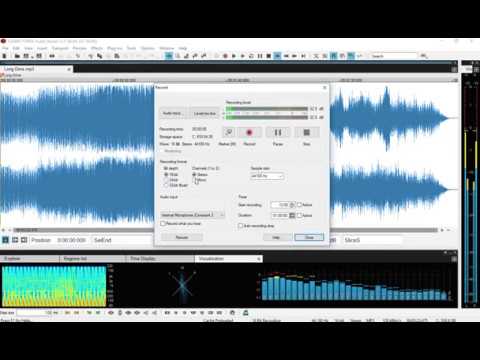Click the Loop playback icon in the main toolbar
Viewport: 480px width, 360px height.
click(x=251, y=56)
